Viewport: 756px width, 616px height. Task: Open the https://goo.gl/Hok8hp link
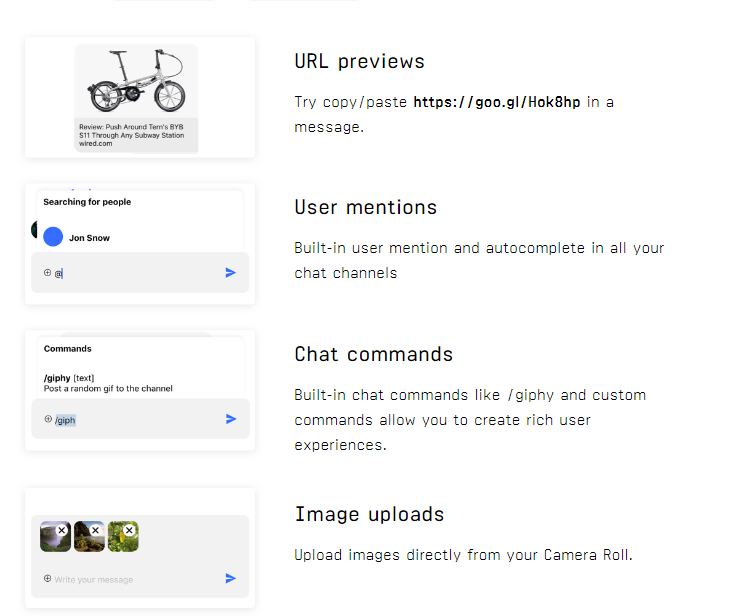tap(496, 102)
